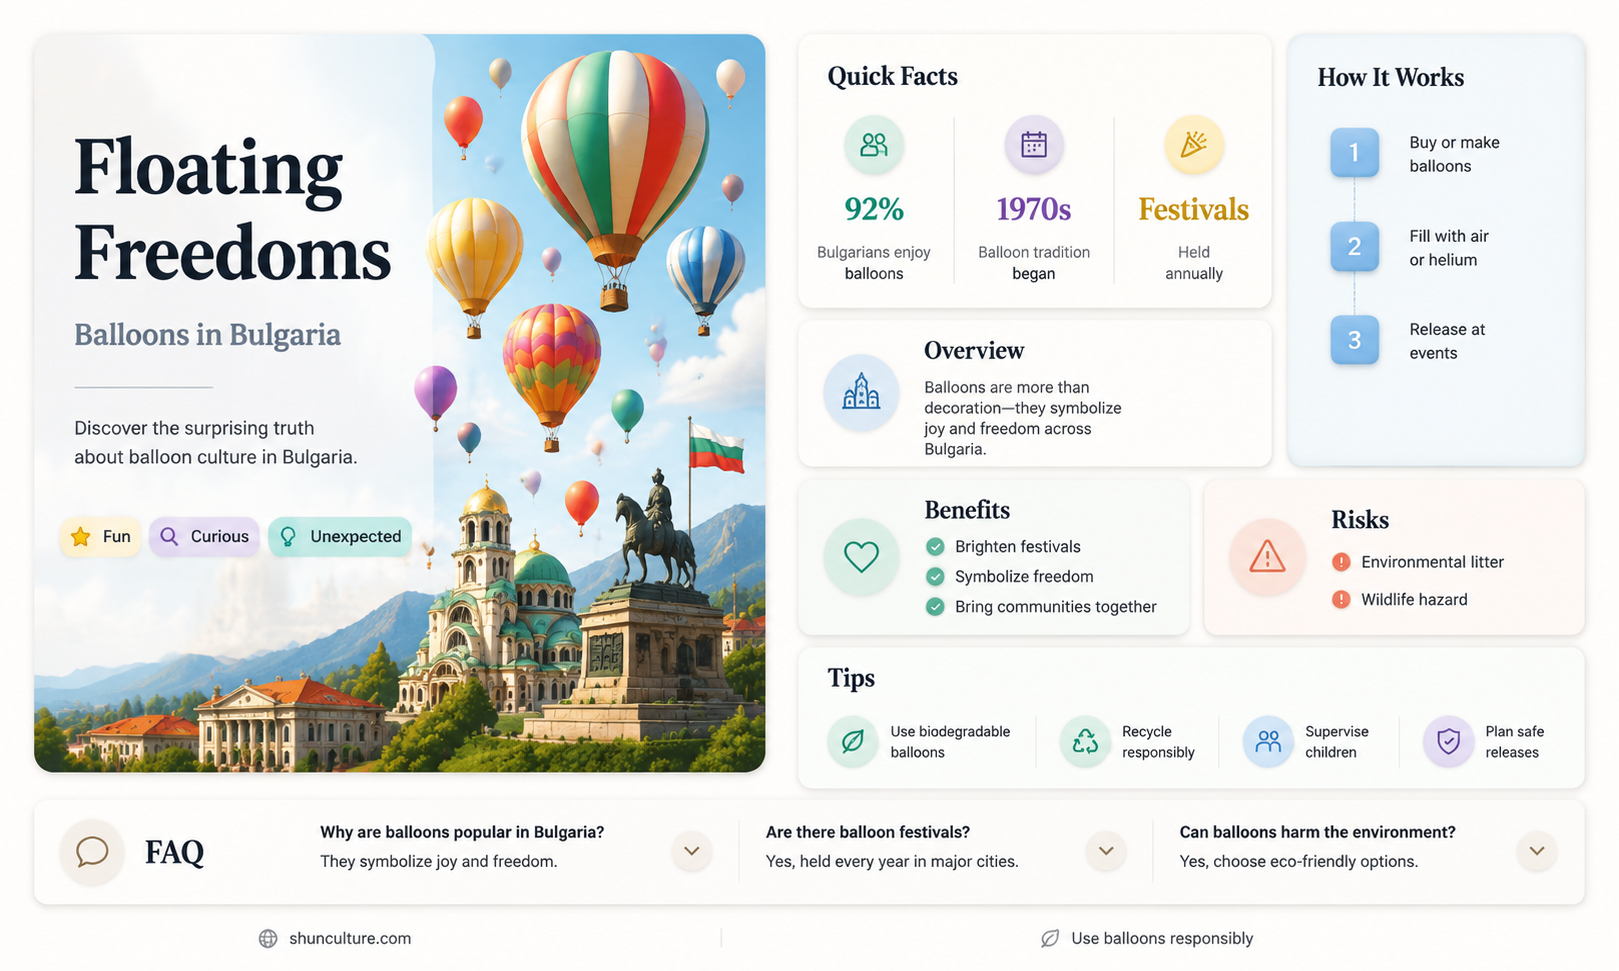
Task: Click the Bulgarian flag in the illustration
Action: 717,448
